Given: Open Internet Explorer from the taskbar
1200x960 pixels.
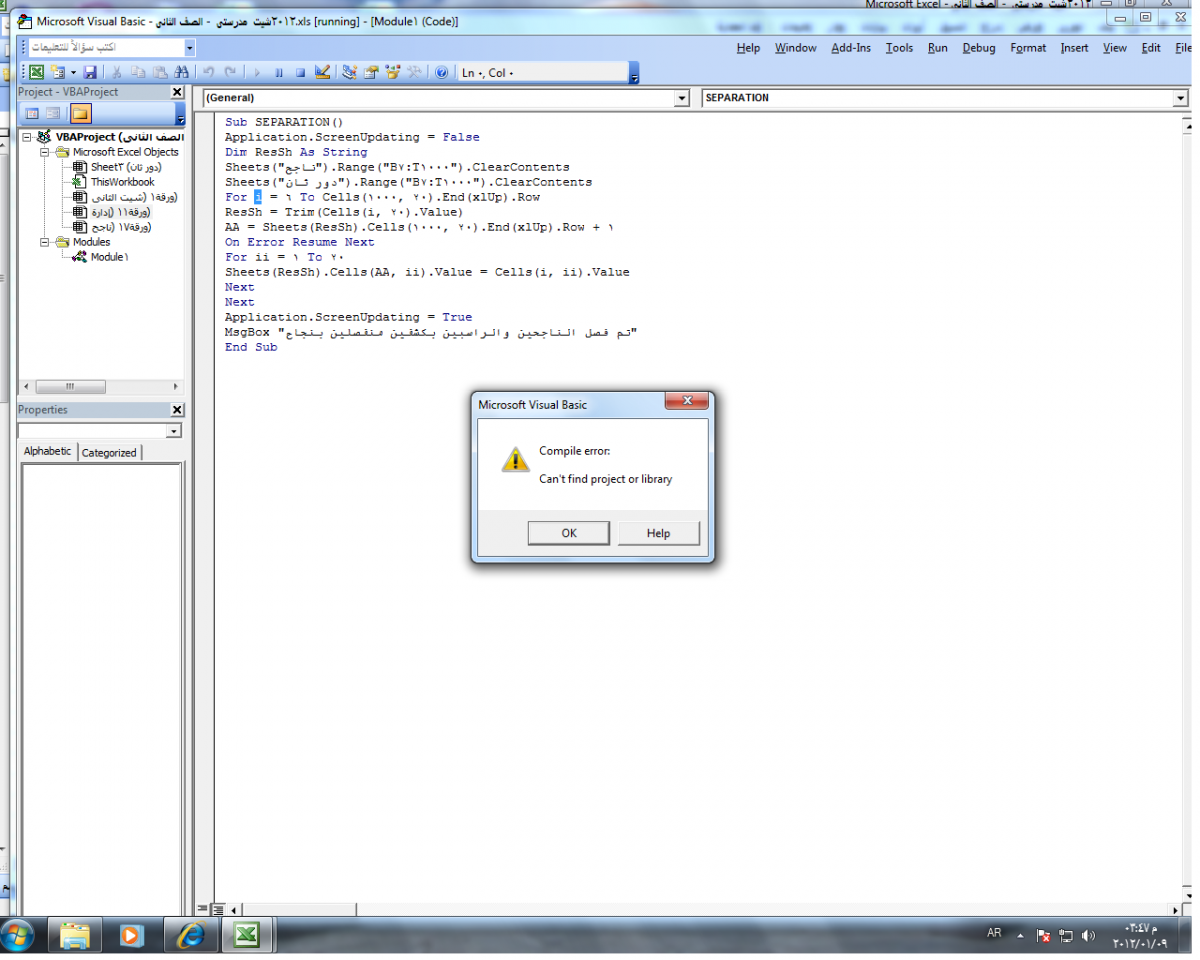Looking at the screenshot, I should (190, 936).
